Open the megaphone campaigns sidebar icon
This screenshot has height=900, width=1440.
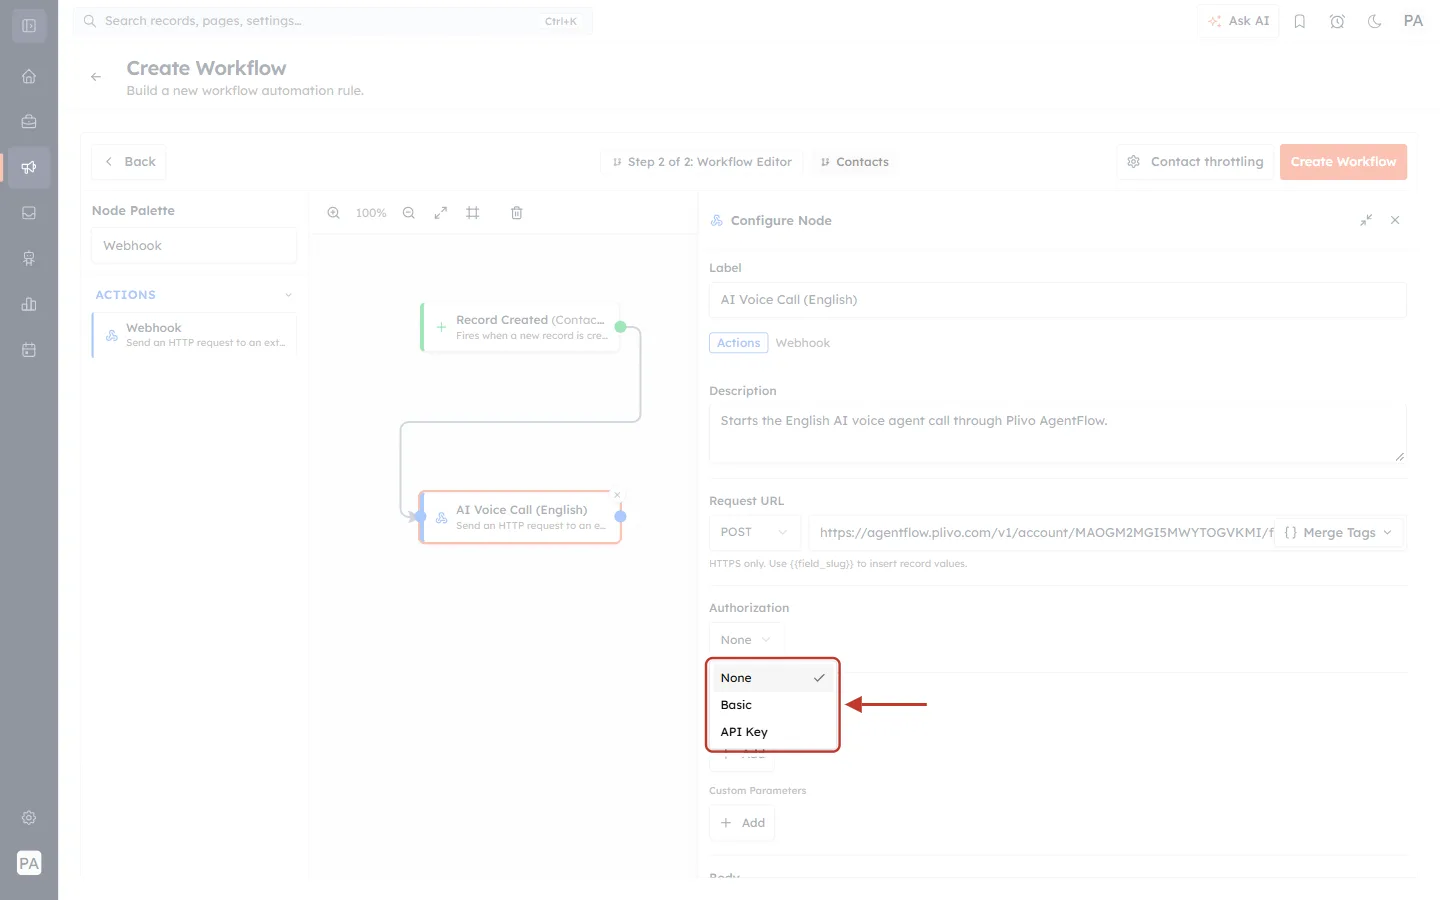[29, 167]
